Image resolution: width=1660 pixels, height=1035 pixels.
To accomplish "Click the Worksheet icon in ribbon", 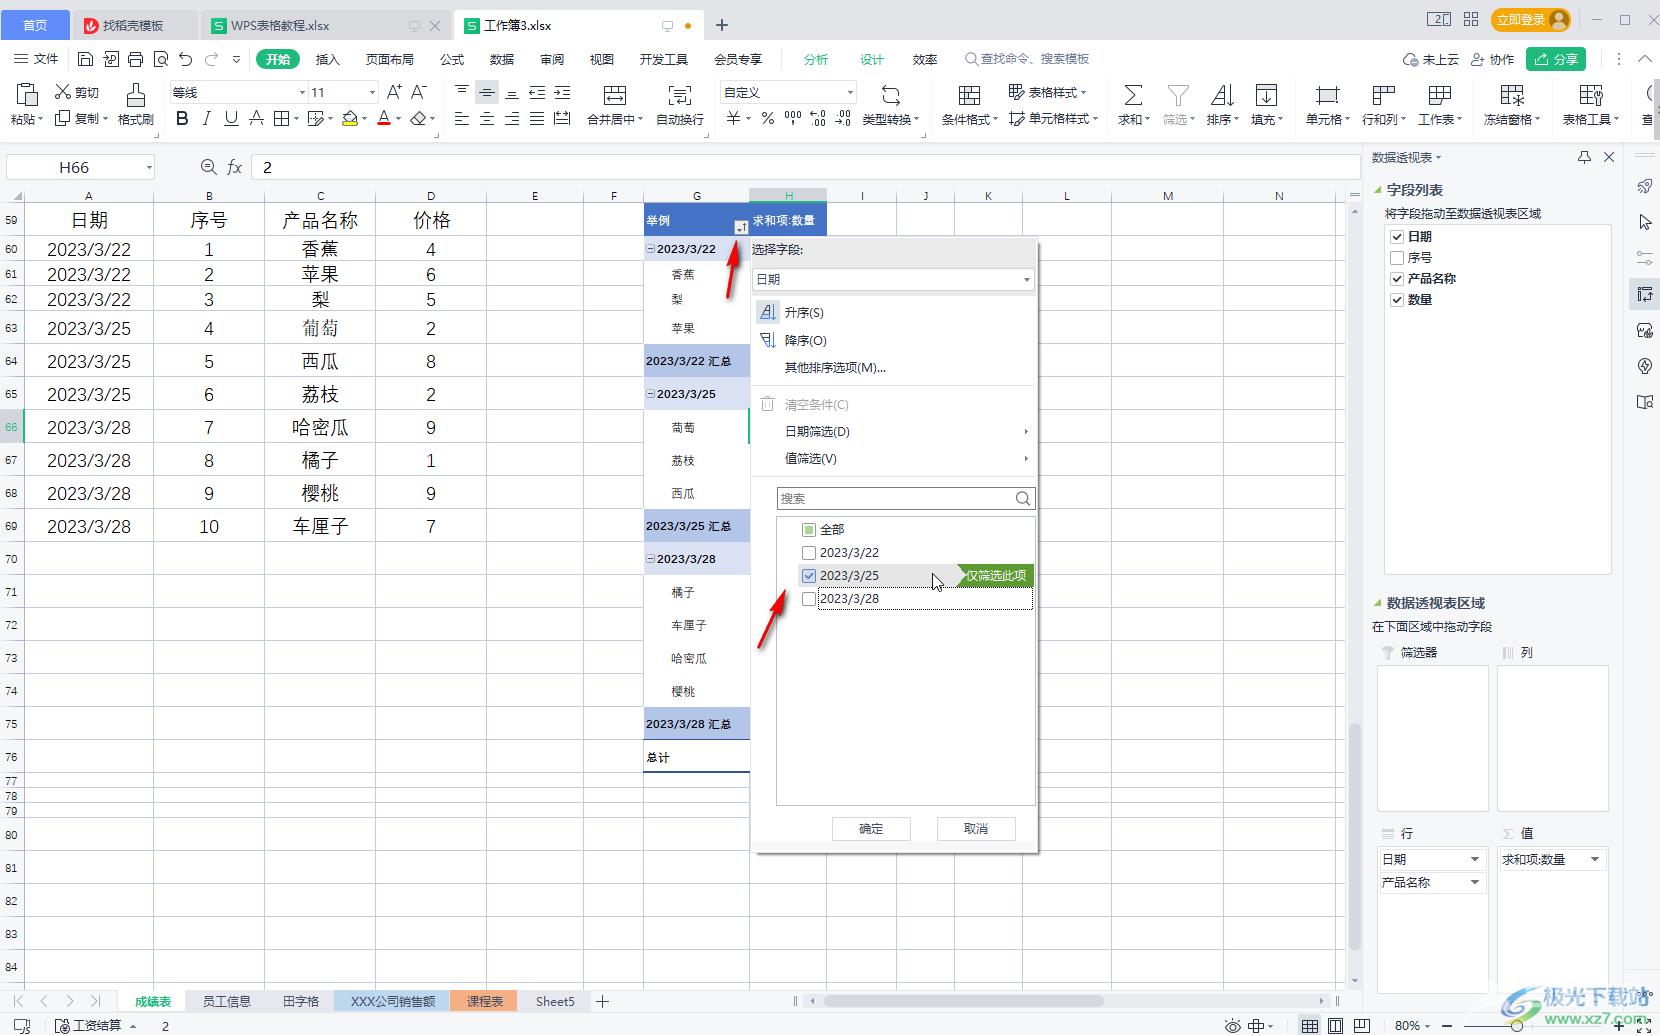I will click(x=1440, y=95).
